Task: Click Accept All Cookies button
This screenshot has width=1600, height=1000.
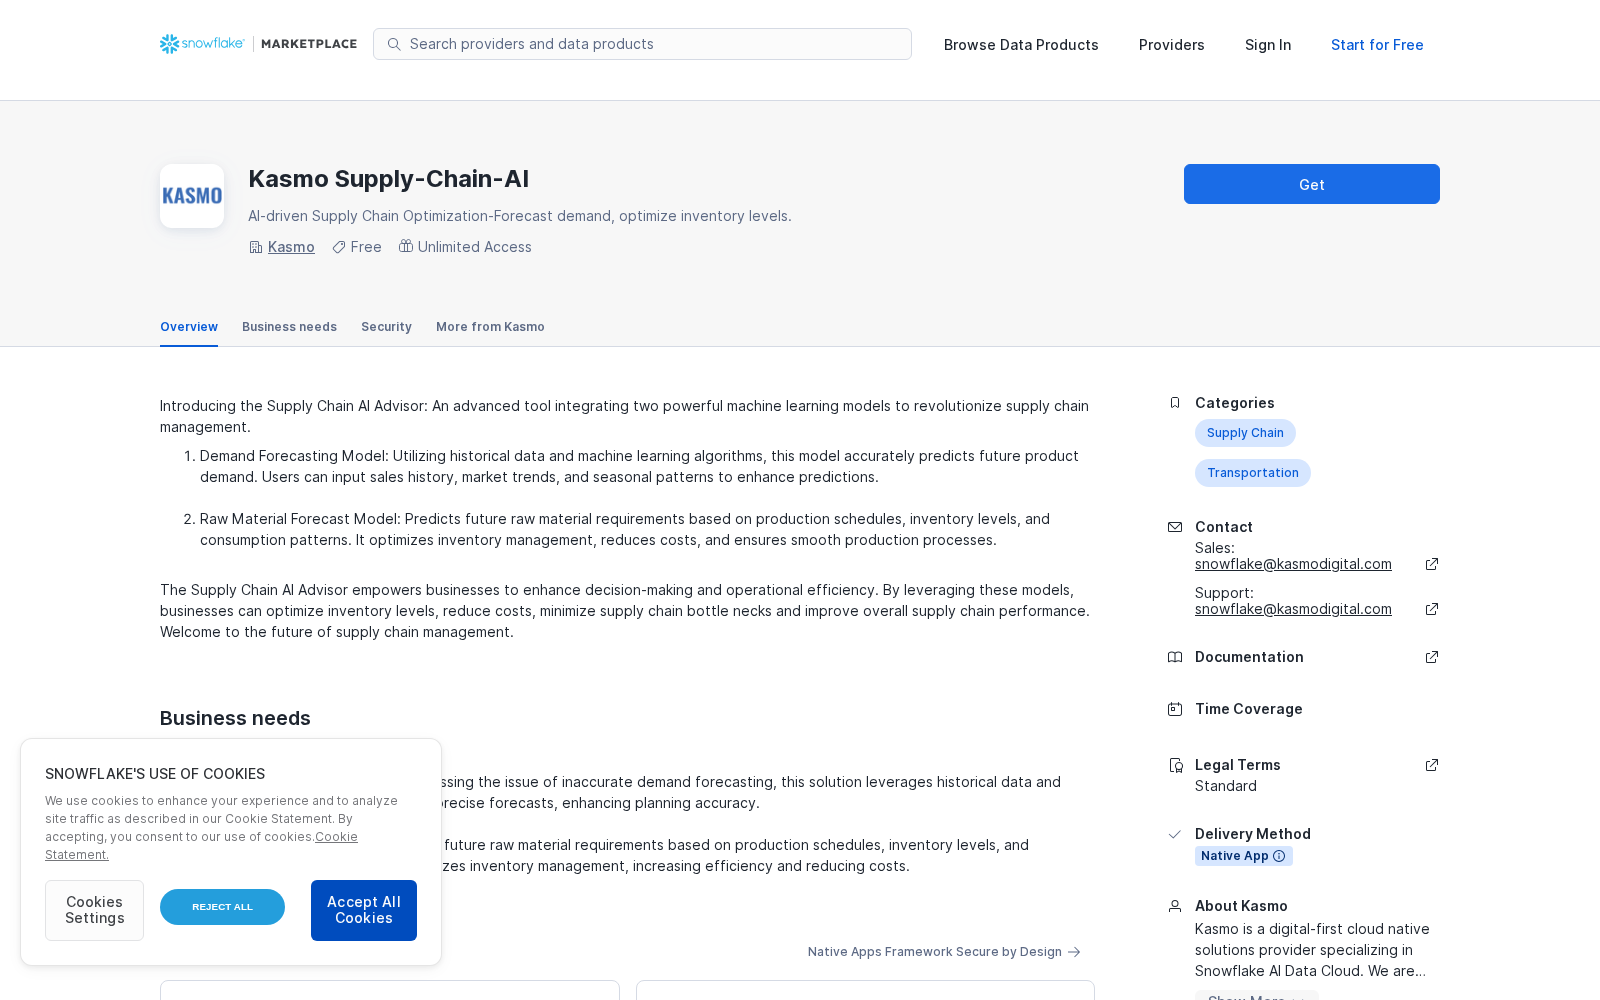Action: (x=364, y=910)
